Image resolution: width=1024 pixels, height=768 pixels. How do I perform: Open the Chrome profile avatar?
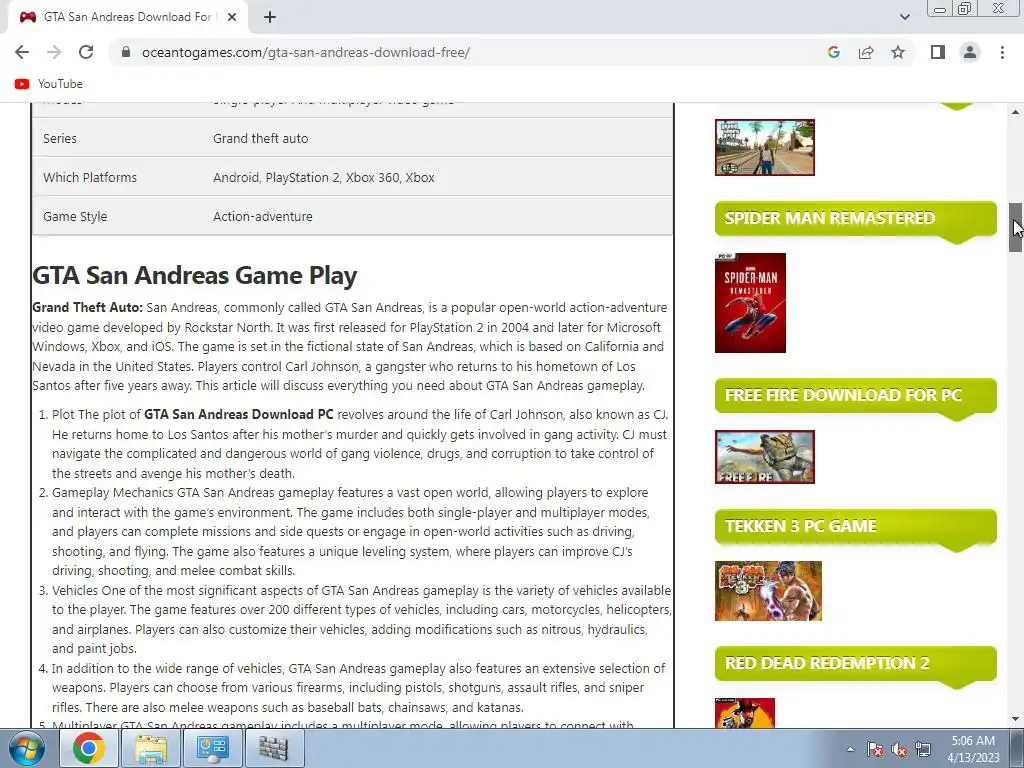[x=970, y=52]
